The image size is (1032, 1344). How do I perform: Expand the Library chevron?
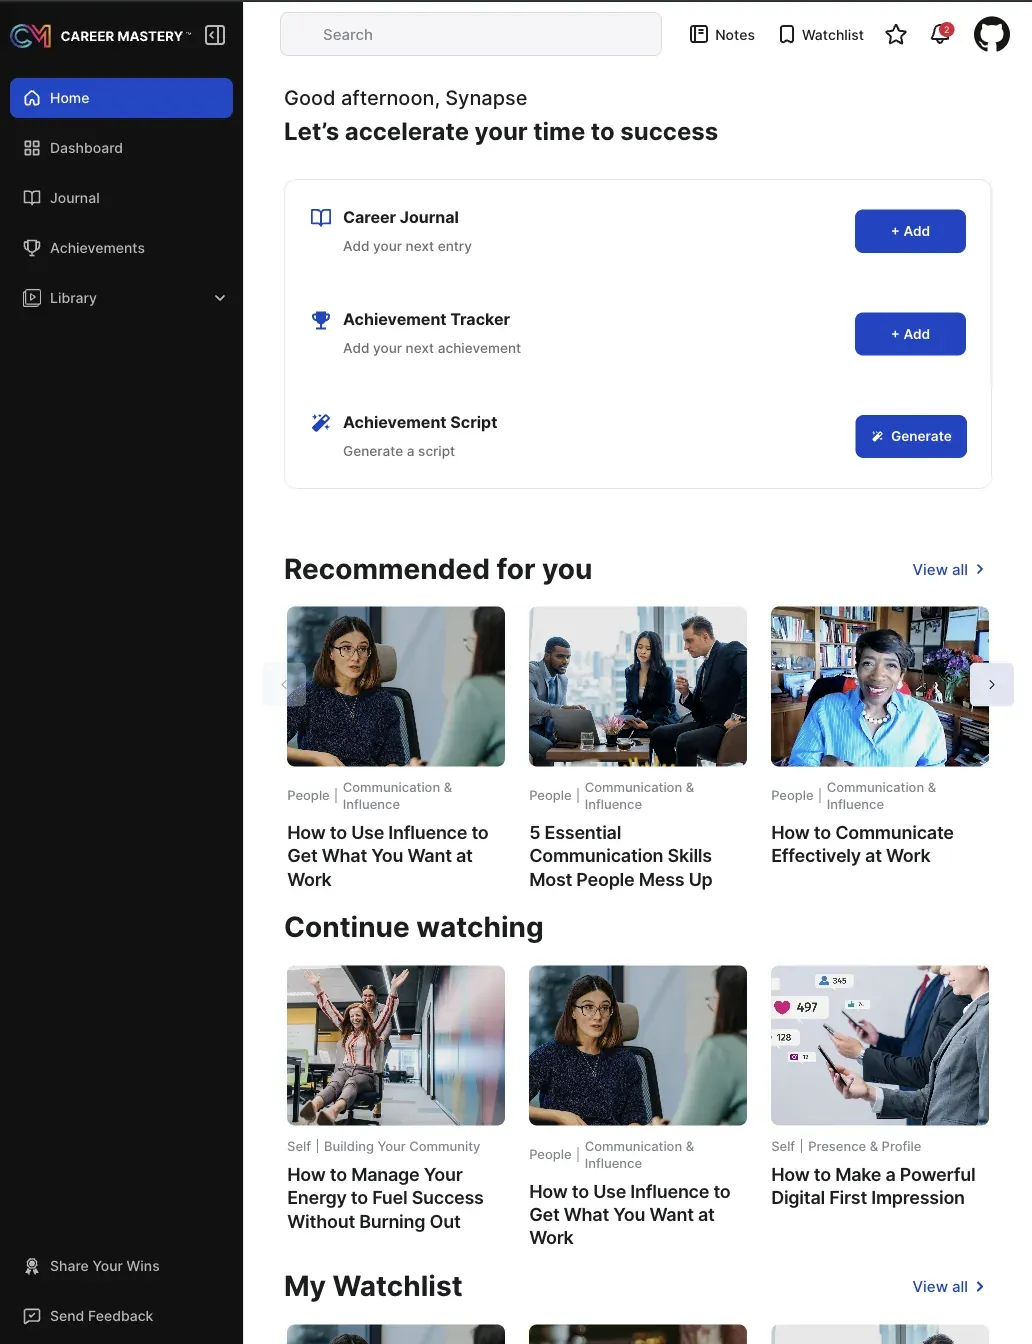tap(220, 298)
